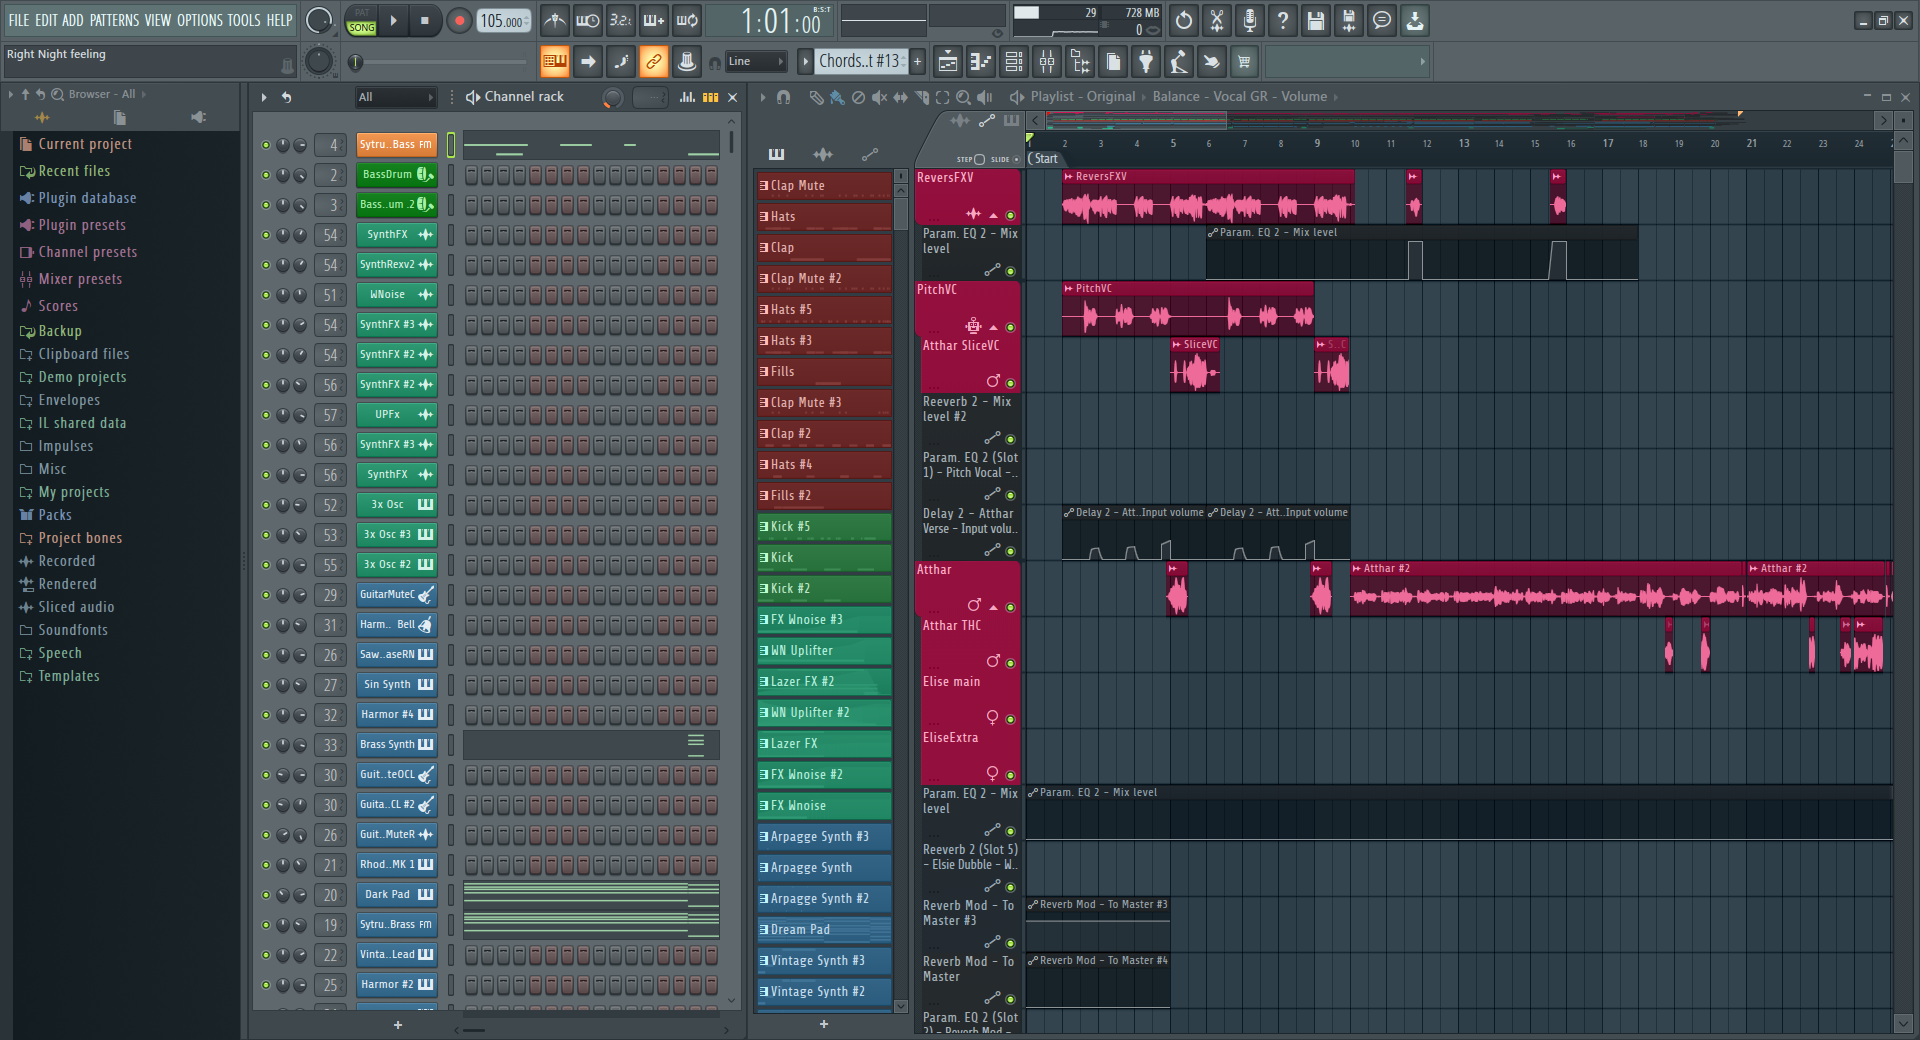
Task: Click the loop recording icon
Action: [x=687, y=20]
